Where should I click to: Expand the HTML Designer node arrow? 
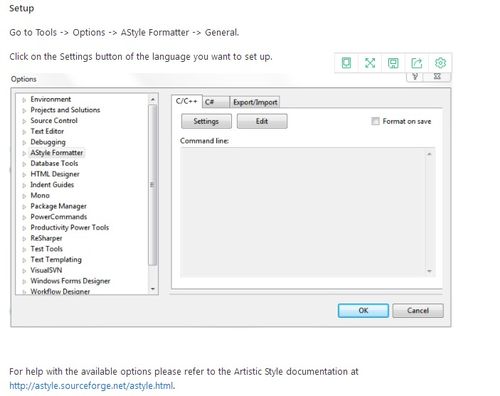pos(24,174)
